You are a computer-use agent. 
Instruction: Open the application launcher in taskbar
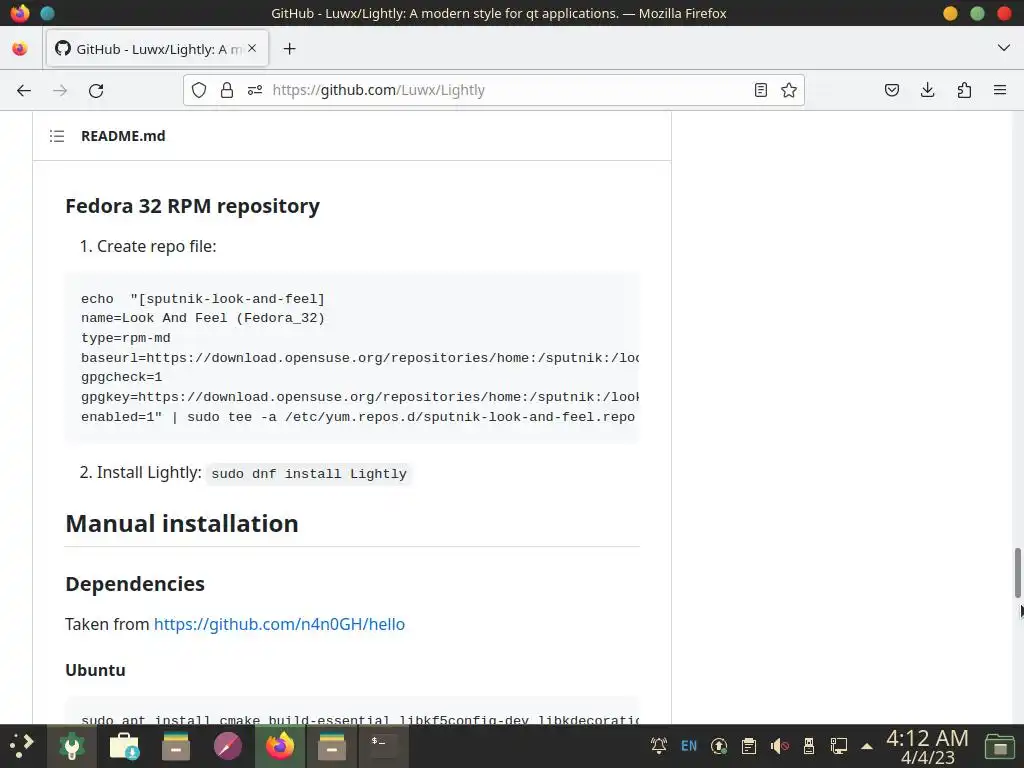point(22,746)
